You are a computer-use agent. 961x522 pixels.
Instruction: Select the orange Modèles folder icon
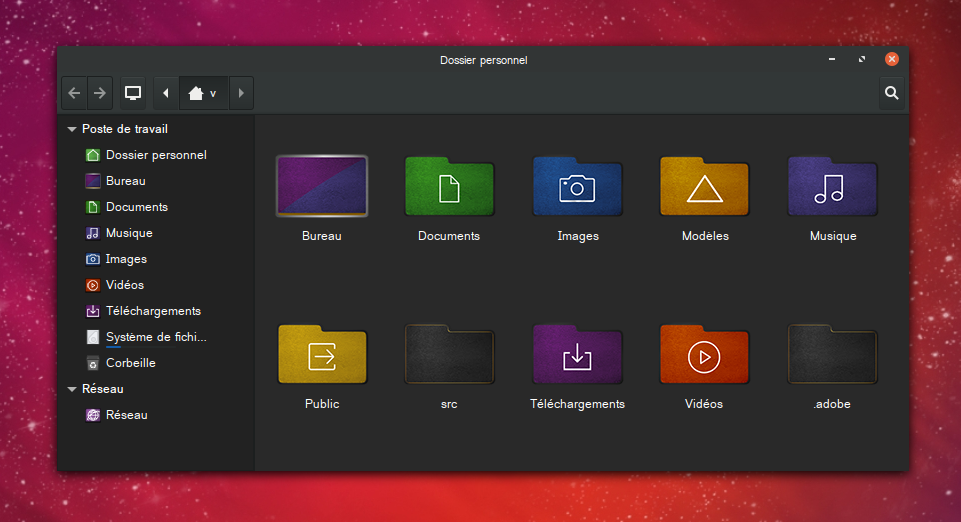coord(704,187)
